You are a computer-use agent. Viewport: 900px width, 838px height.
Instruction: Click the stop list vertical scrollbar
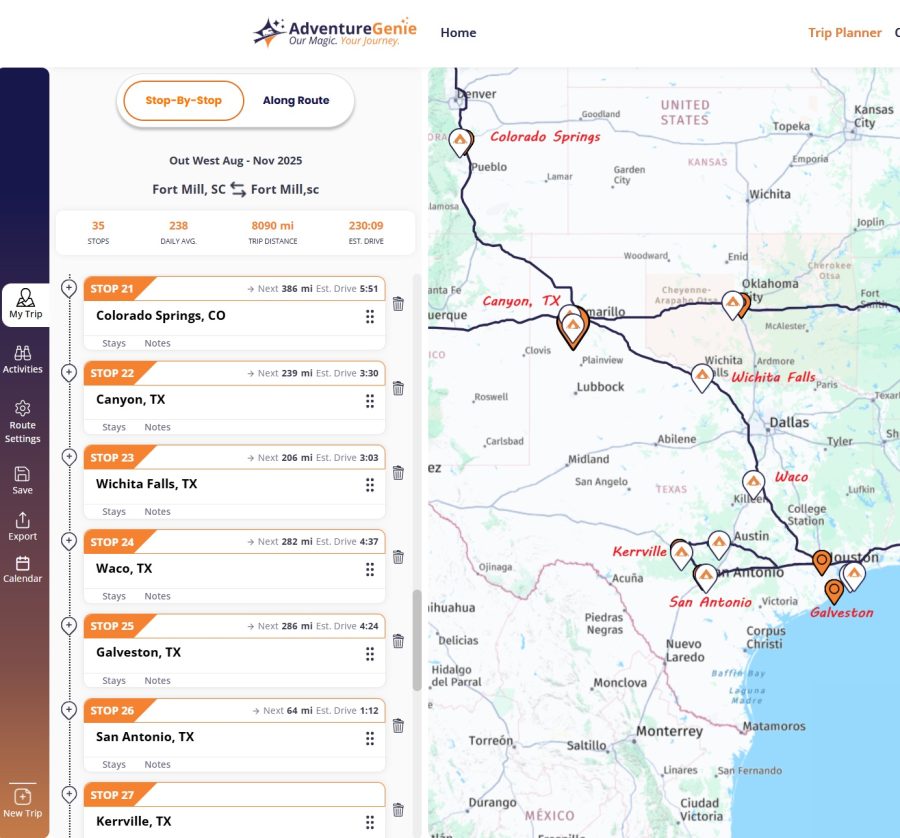(417, 640)
